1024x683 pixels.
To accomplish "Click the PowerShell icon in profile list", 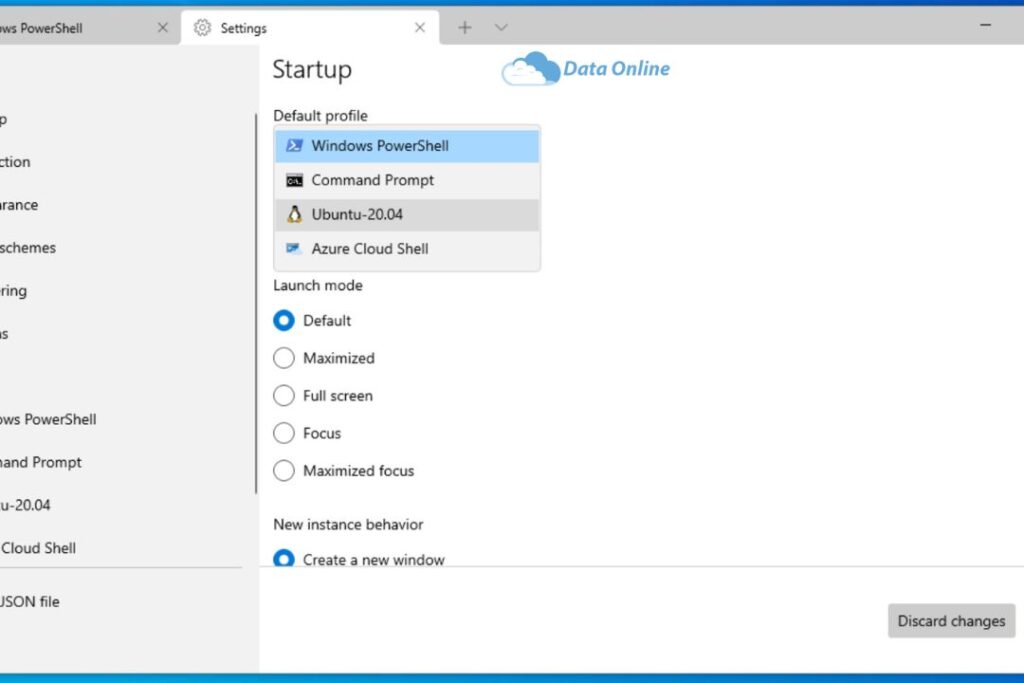I will [295, 145].
